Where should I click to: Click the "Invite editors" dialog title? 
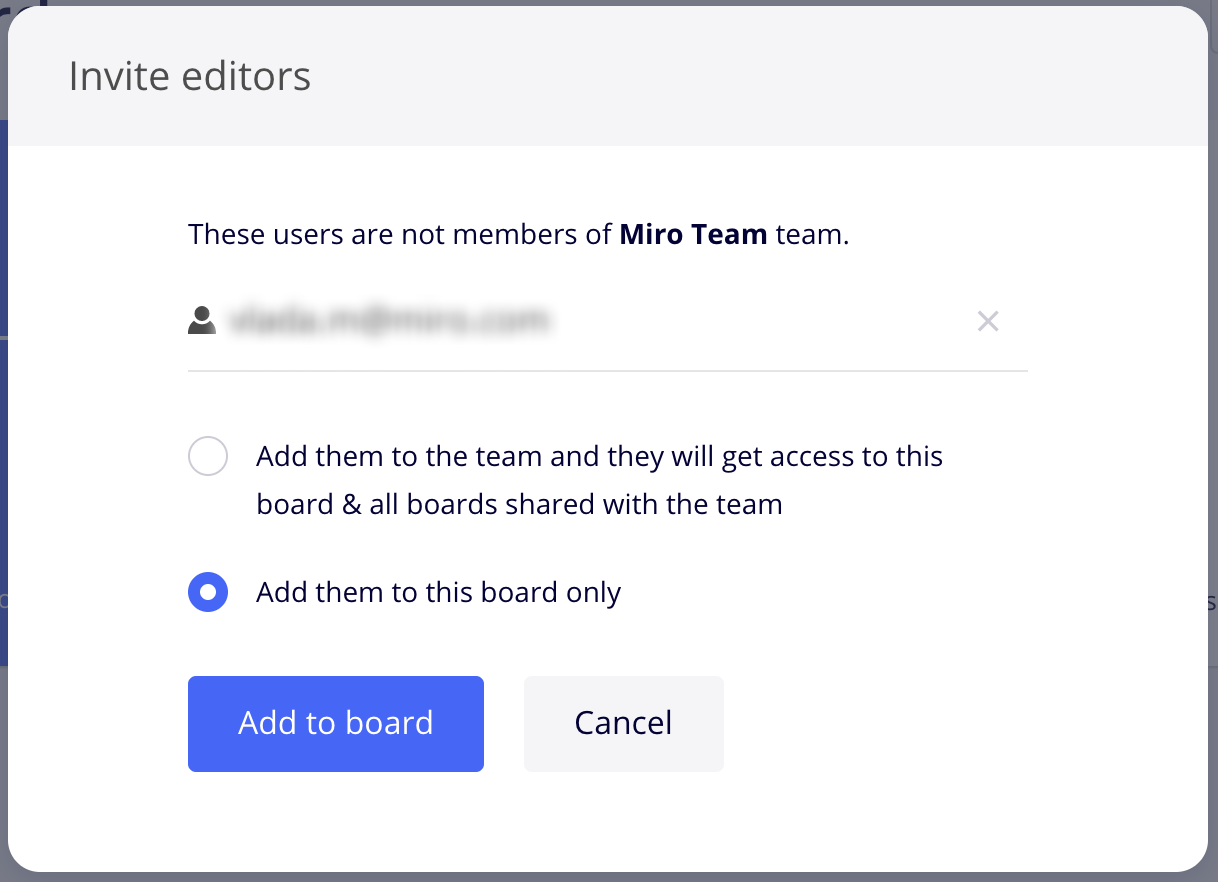coord(189,77)
